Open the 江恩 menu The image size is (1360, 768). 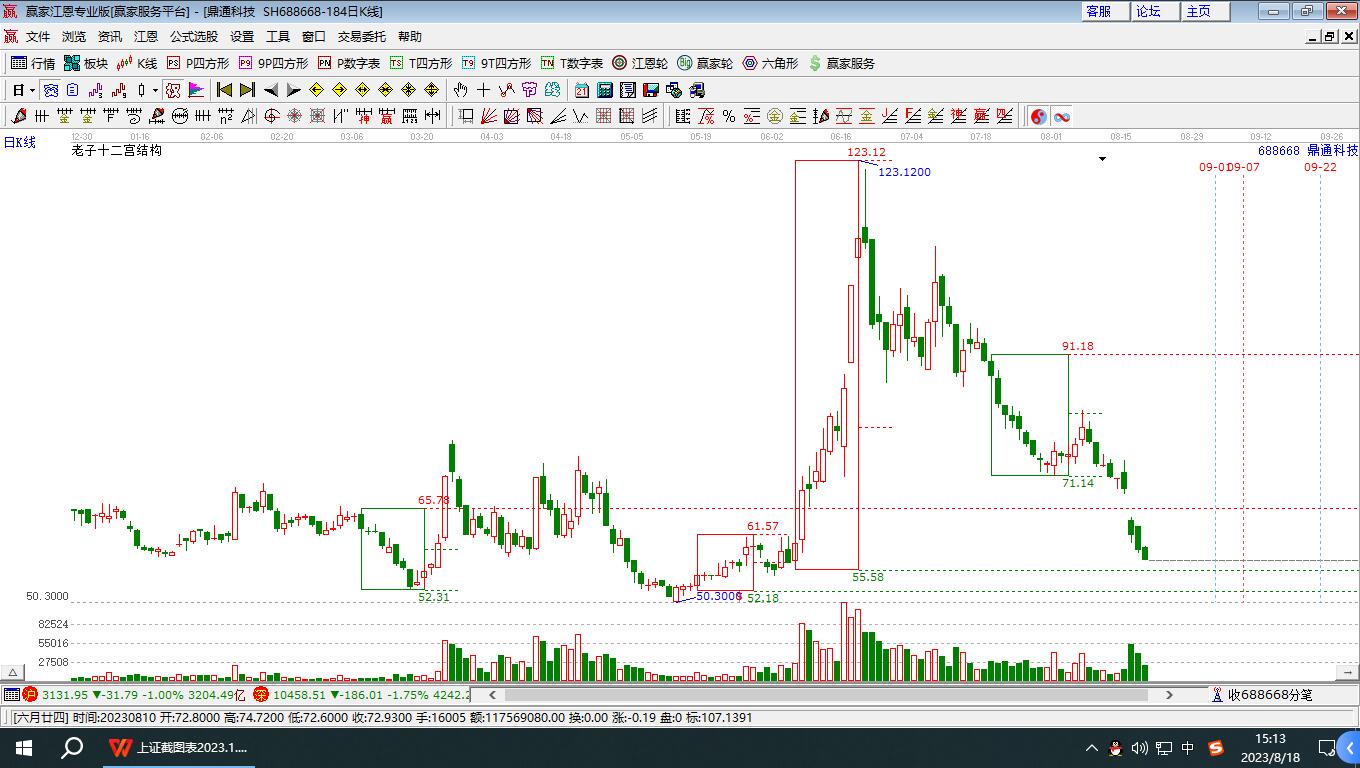click(146, 36)
